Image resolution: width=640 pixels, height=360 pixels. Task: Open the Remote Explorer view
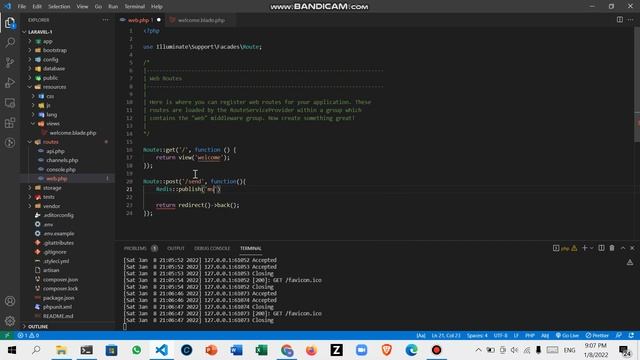[x=10, y=103]
